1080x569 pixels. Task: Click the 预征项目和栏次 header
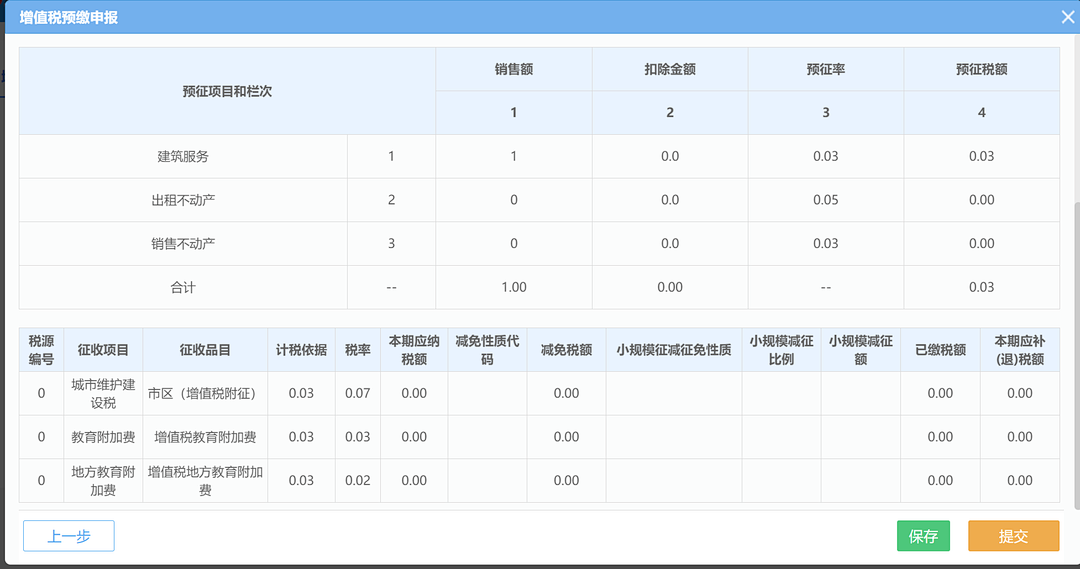click(227, 91)
